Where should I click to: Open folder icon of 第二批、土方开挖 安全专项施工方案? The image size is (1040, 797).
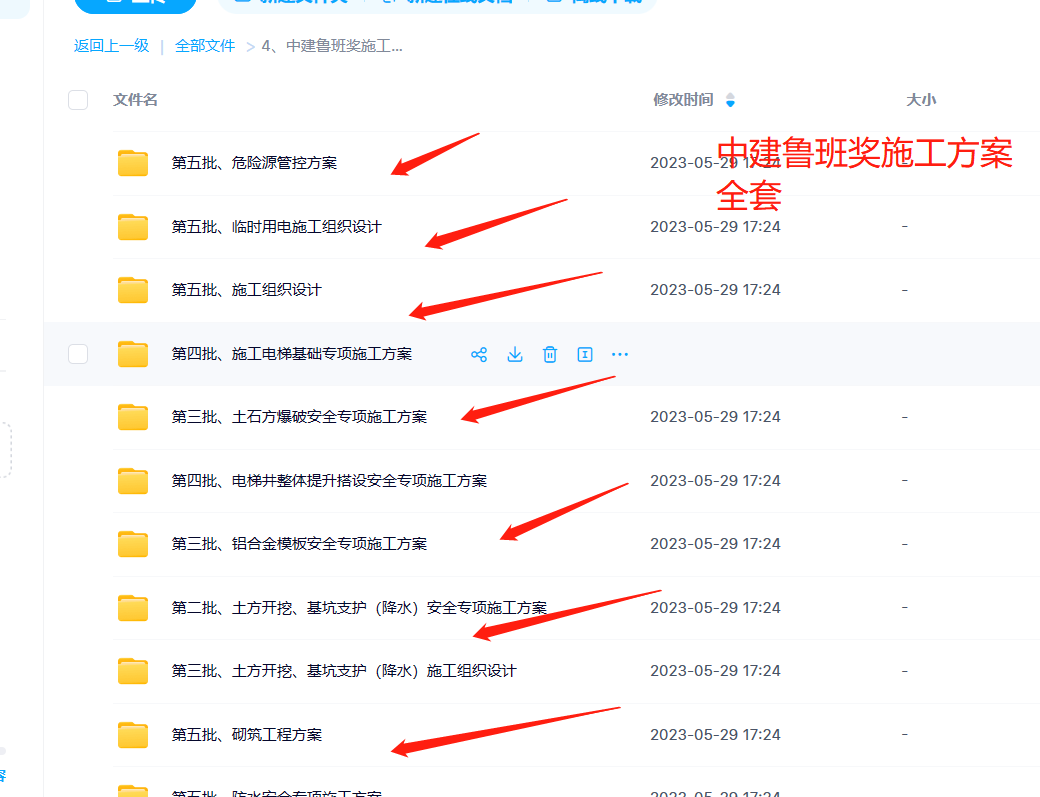[x=133, y=608]
